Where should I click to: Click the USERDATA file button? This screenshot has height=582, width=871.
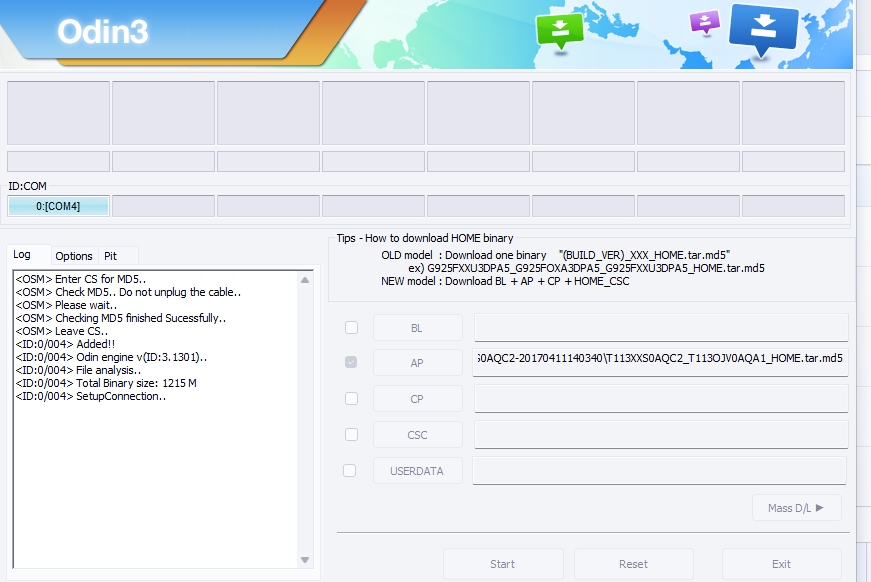pos(417,471)
